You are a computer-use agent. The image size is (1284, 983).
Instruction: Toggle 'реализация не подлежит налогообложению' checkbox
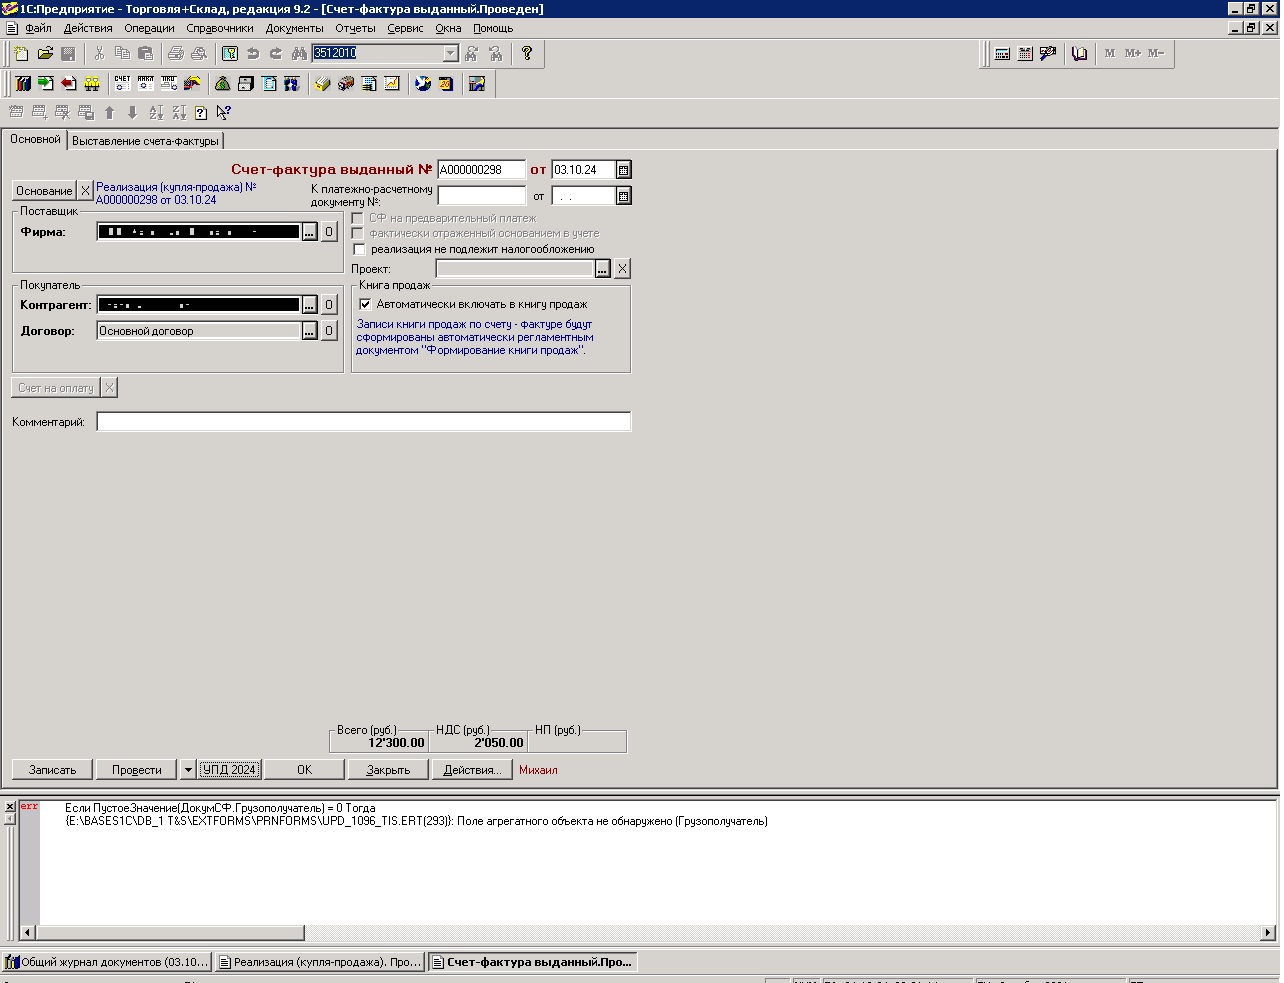(x=360, y=249)
